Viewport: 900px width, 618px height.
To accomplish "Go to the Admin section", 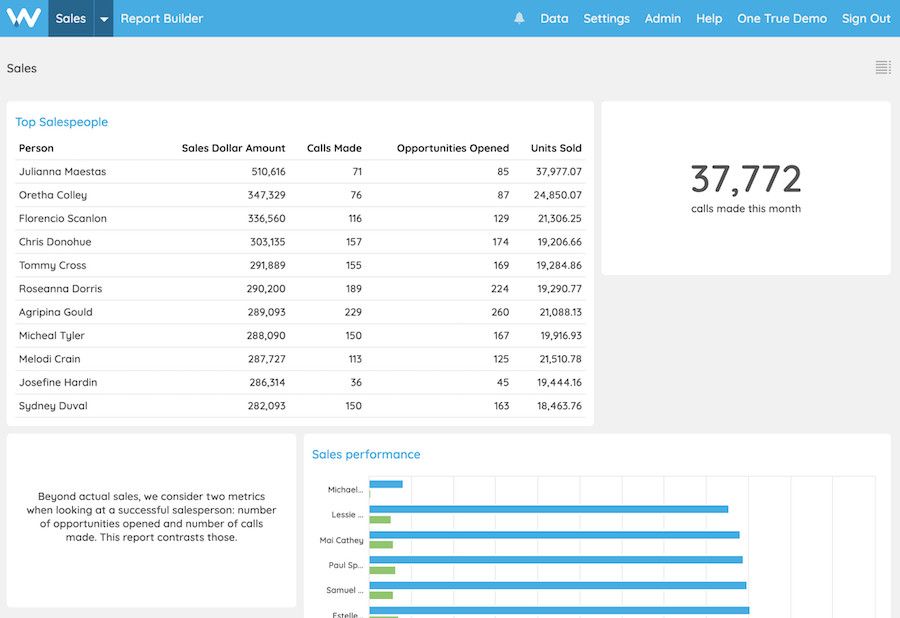I will [x=662, y=18].
